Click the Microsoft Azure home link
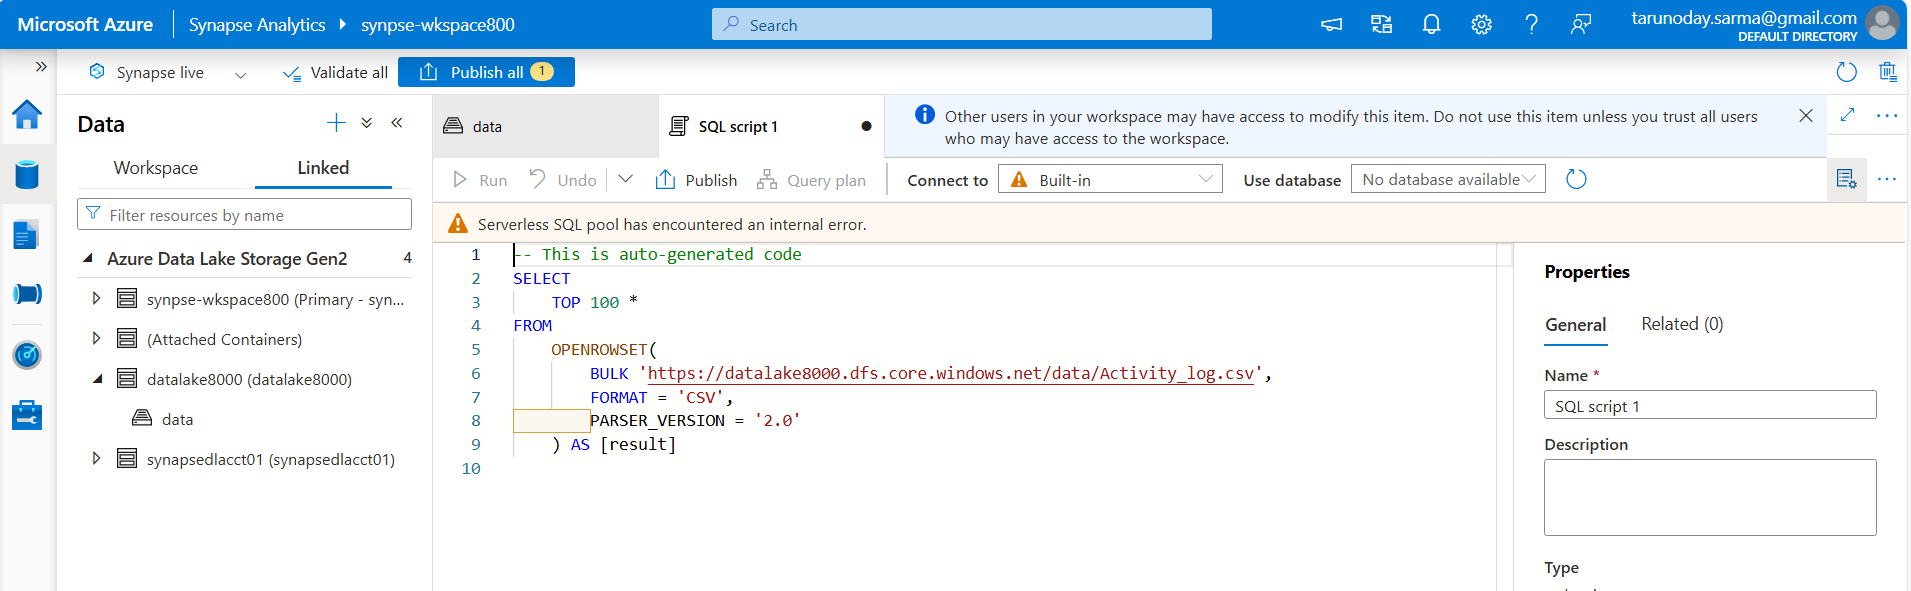Viewport: 1911px width, 591px height. pyautogui.click(x=86, y=25)
